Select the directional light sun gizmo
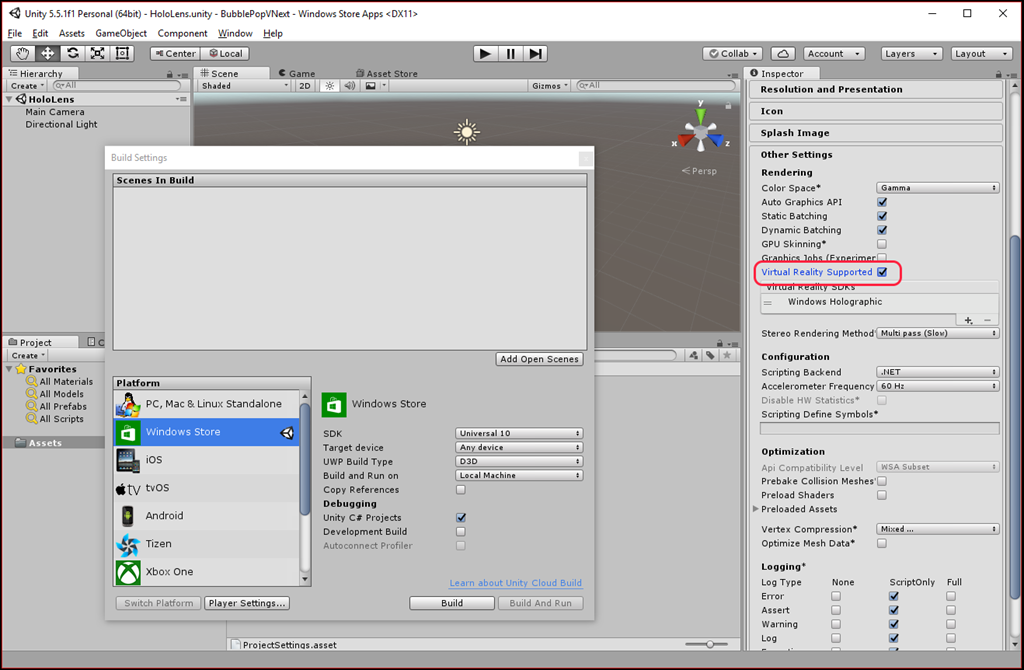Image resolution: width=1024 pixels, height=670 pixels. click(x=466, y=132)
